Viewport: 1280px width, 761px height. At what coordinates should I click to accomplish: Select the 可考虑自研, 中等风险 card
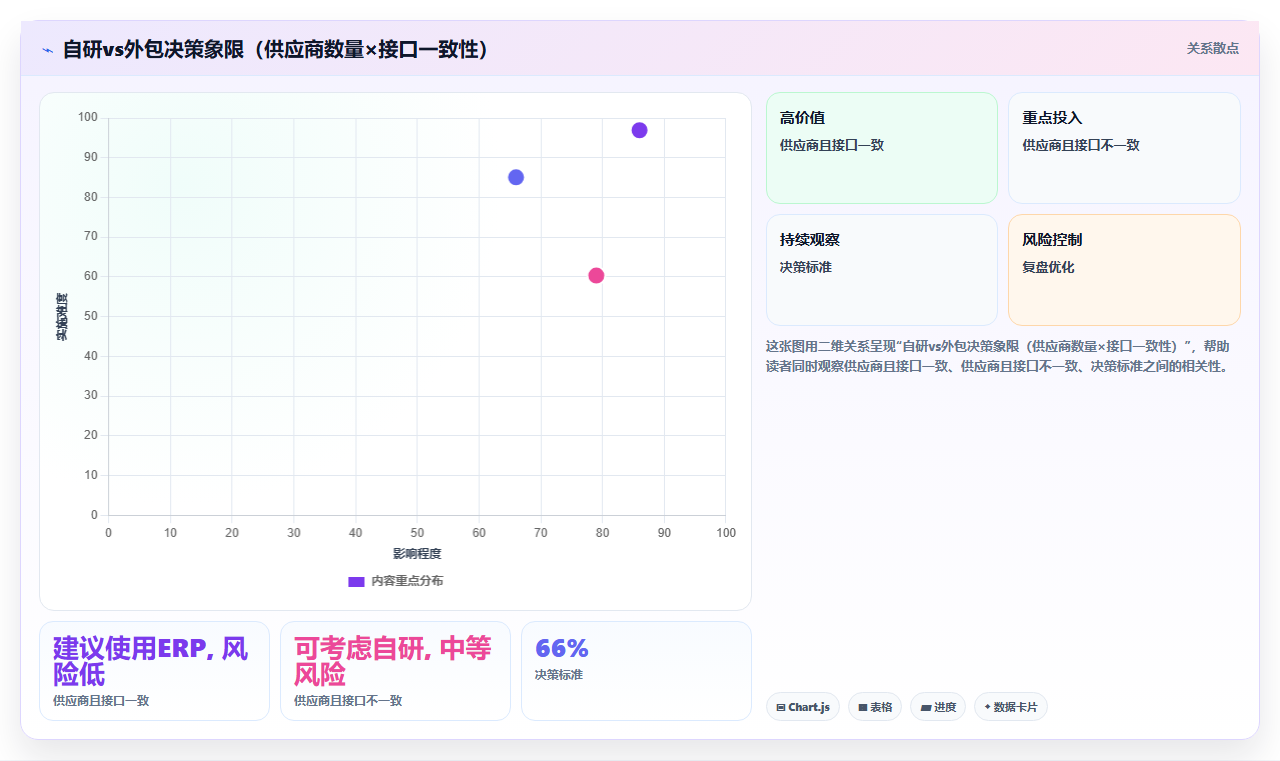click(395, 671)
